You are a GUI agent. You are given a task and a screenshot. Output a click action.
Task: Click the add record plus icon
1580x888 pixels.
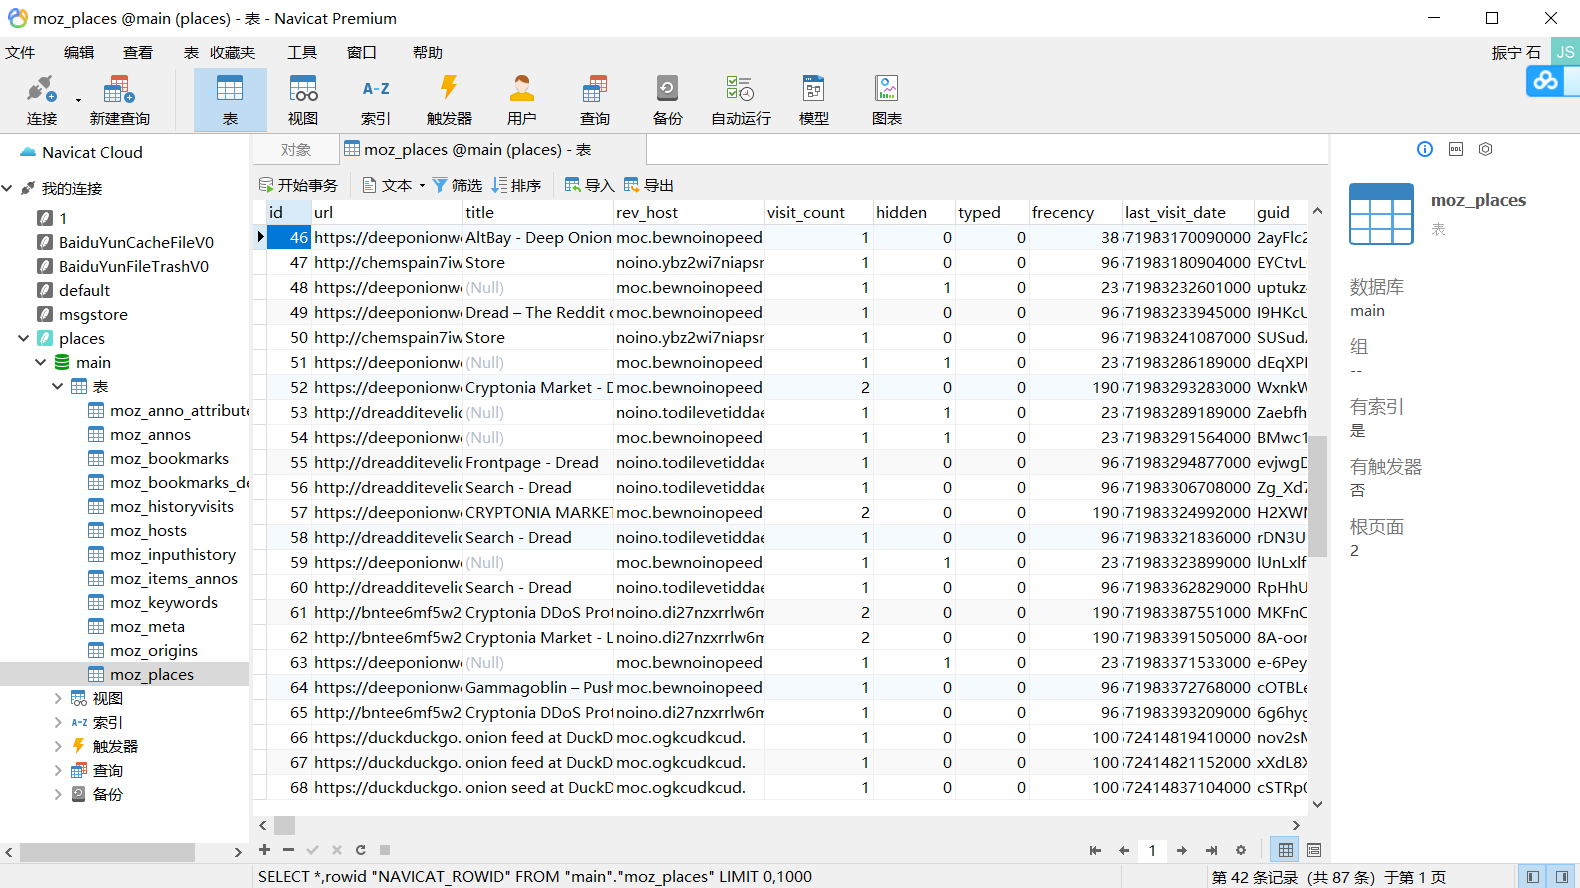pos(264,850)
